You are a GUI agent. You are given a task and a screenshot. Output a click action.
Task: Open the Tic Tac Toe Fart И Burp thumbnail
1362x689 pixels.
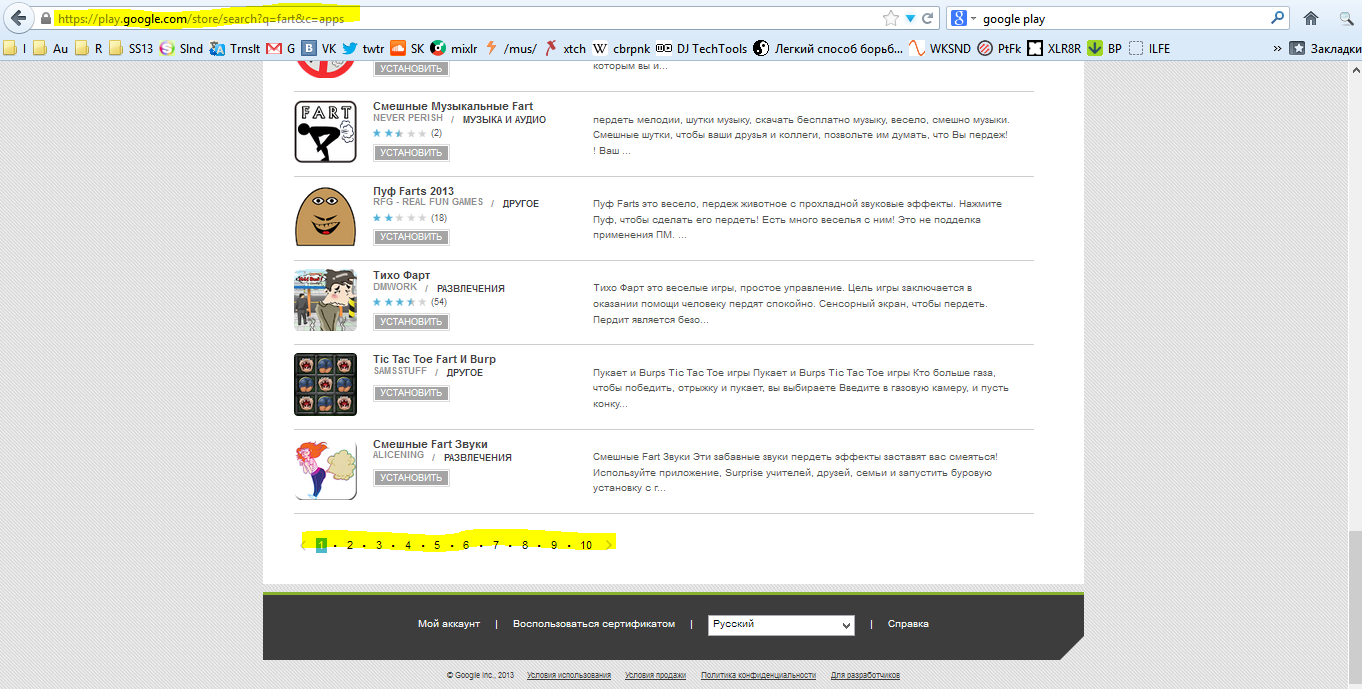click(325, 384)
